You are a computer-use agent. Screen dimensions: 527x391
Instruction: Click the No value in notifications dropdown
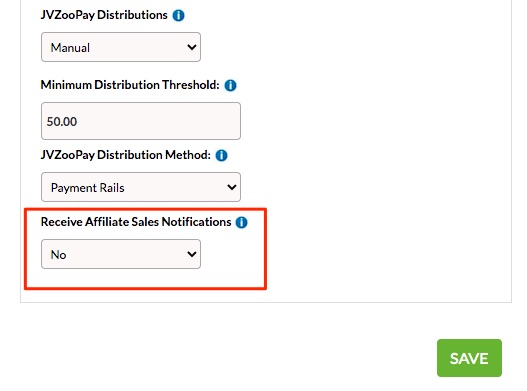(58, 255)
